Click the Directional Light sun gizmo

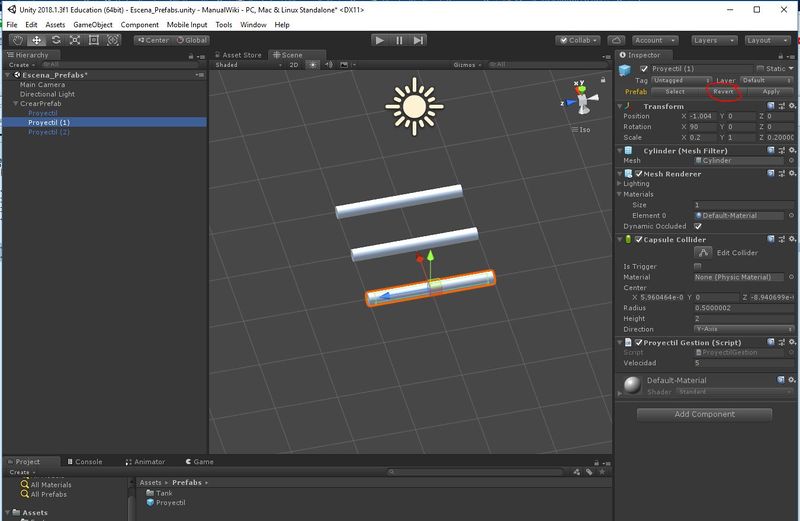coord(414,107)
